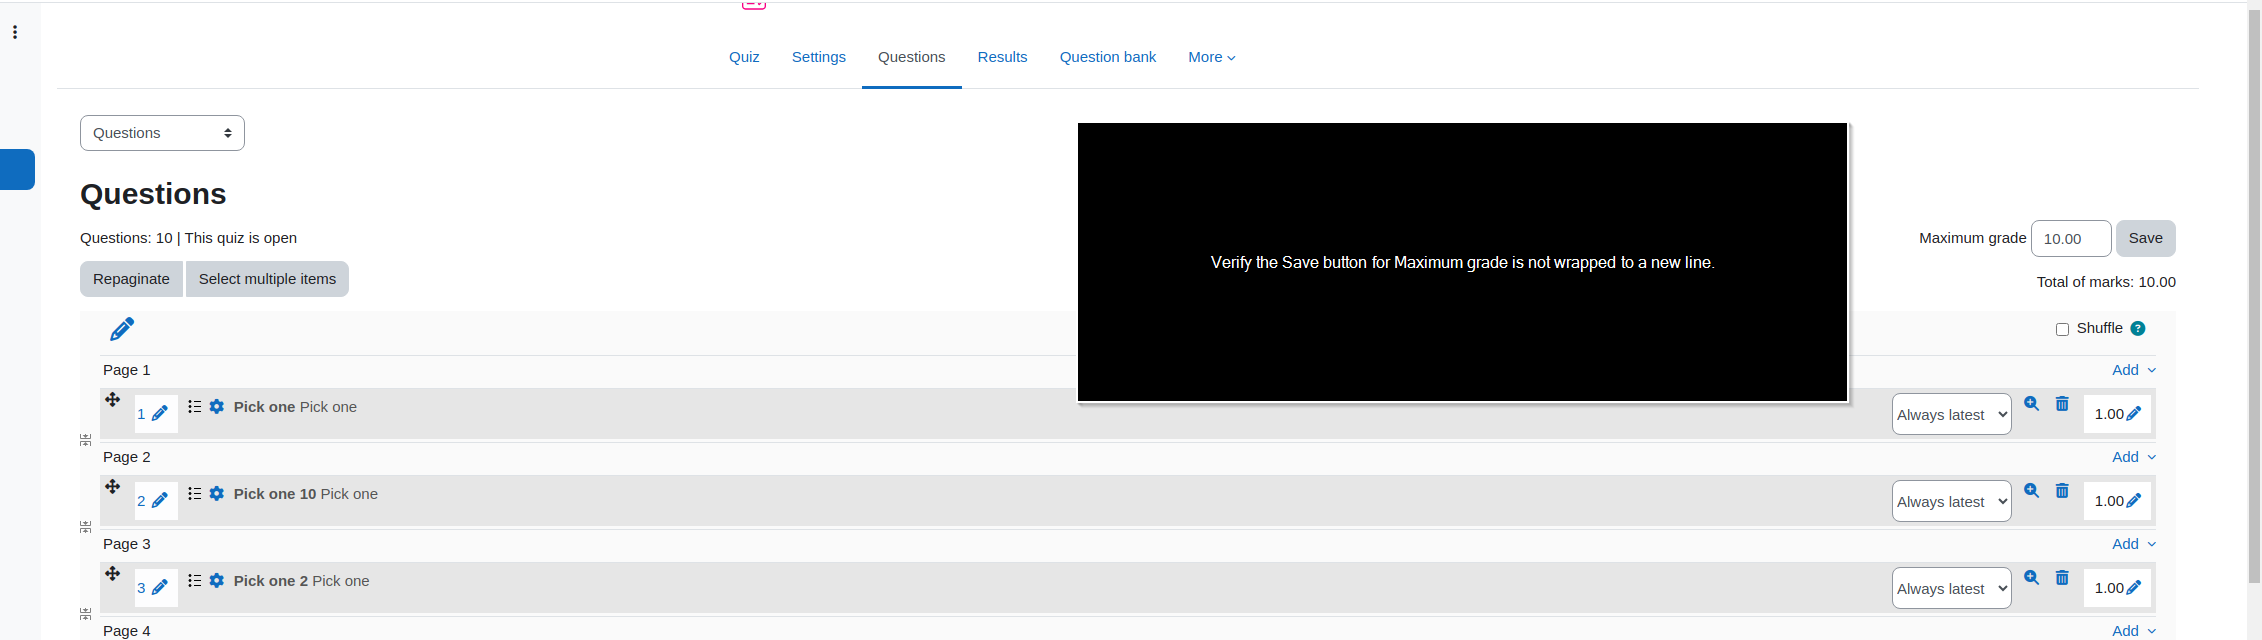Open Always latest version dropdown for question 3

[x=1951, y=588]
